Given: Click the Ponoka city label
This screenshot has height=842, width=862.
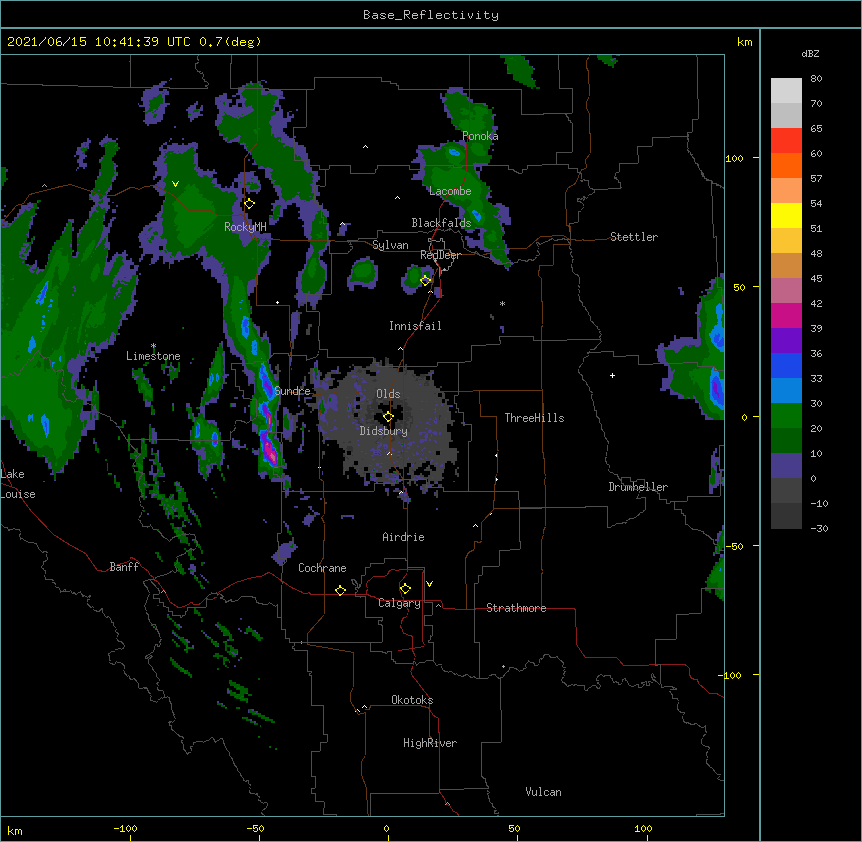Looking at the screenshot, I should 480,136.
